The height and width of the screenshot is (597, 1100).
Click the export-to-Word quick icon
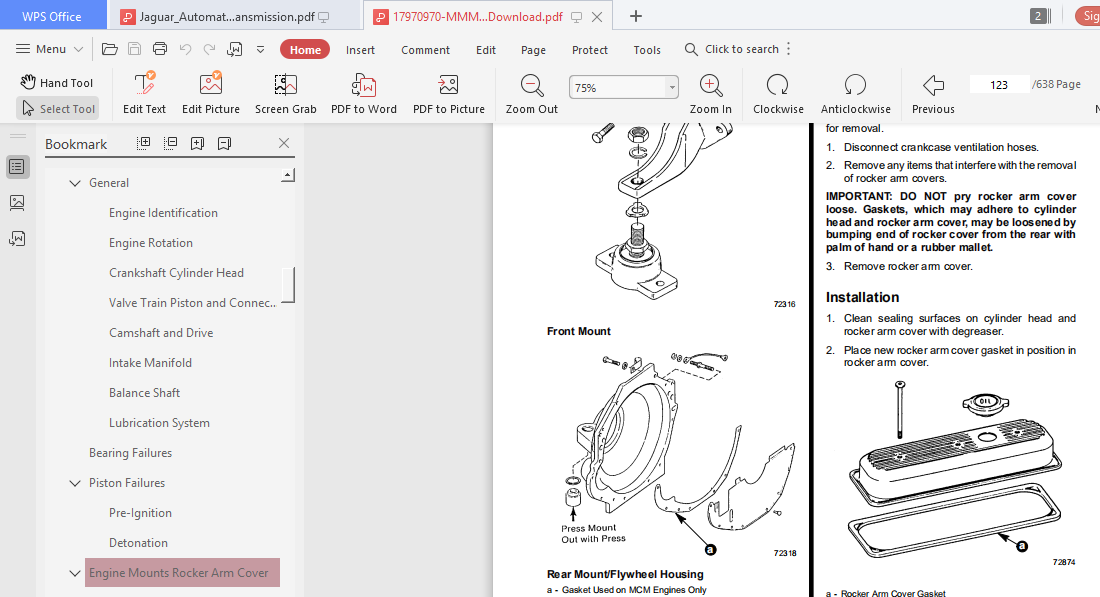(234, 49)
